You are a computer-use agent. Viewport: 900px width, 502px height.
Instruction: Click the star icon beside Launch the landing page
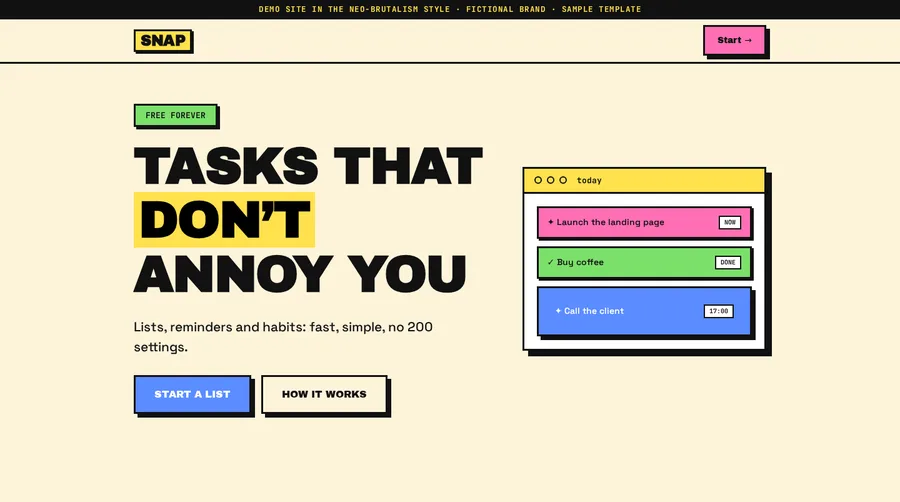click(x=550, y=222)
